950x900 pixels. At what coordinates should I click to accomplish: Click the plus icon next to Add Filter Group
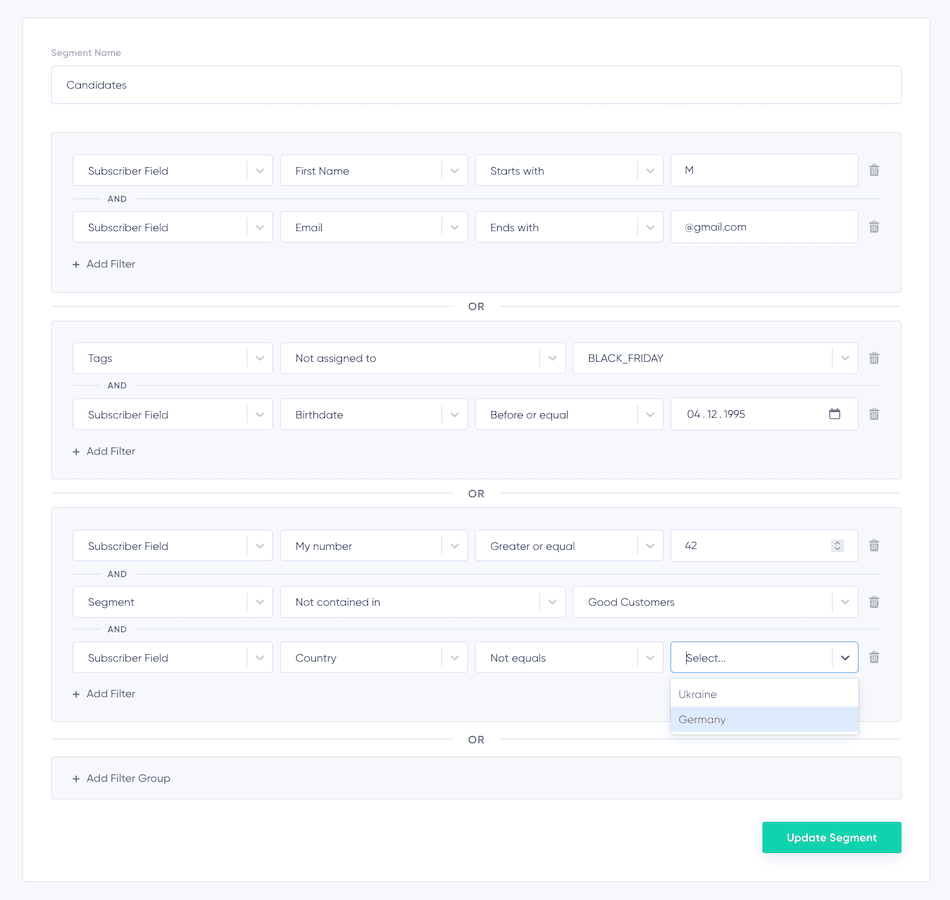[75, 778]
